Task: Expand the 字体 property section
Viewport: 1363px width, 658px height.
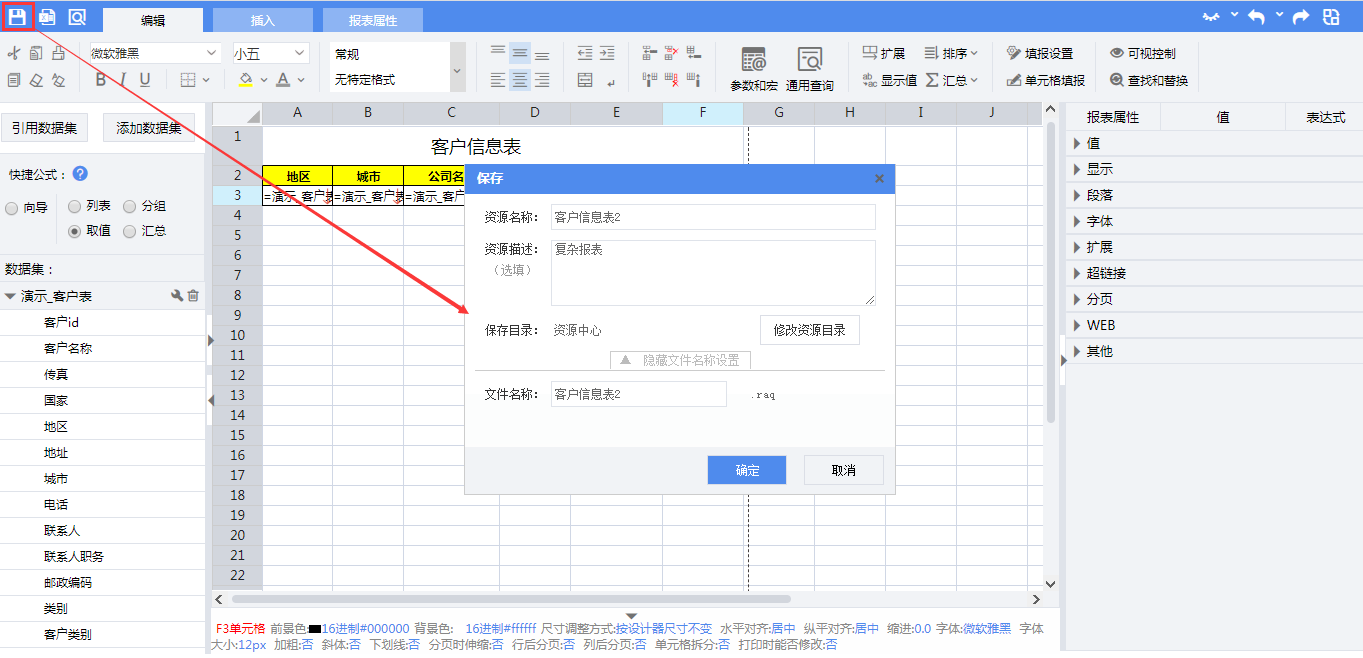Action: (x=1099, y=221)
